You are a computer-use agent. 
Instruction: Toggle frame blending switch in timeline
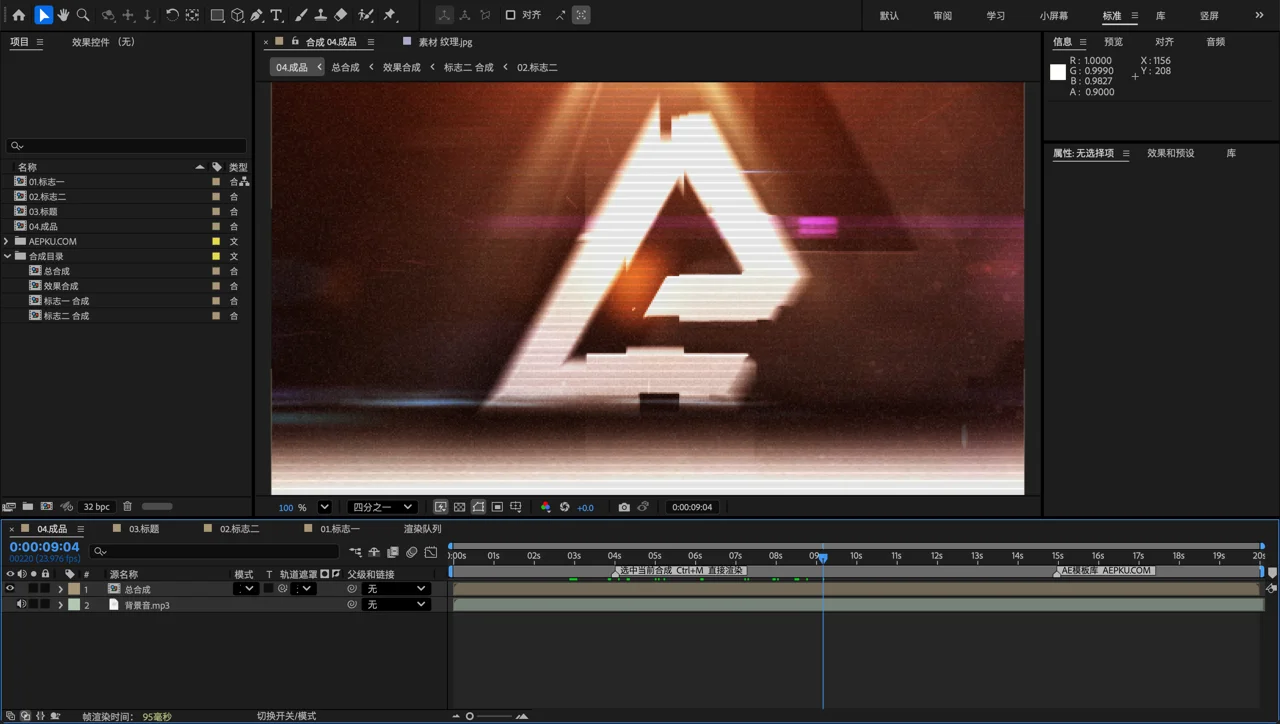coord(393,552)
